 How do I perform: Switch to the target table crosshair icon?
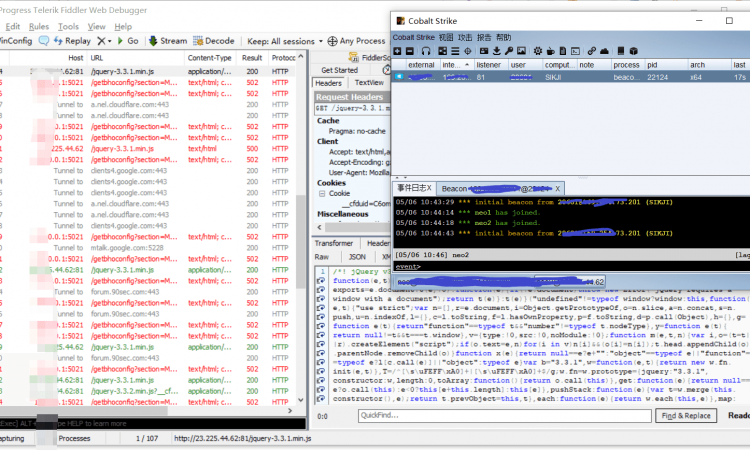(467, 51)
